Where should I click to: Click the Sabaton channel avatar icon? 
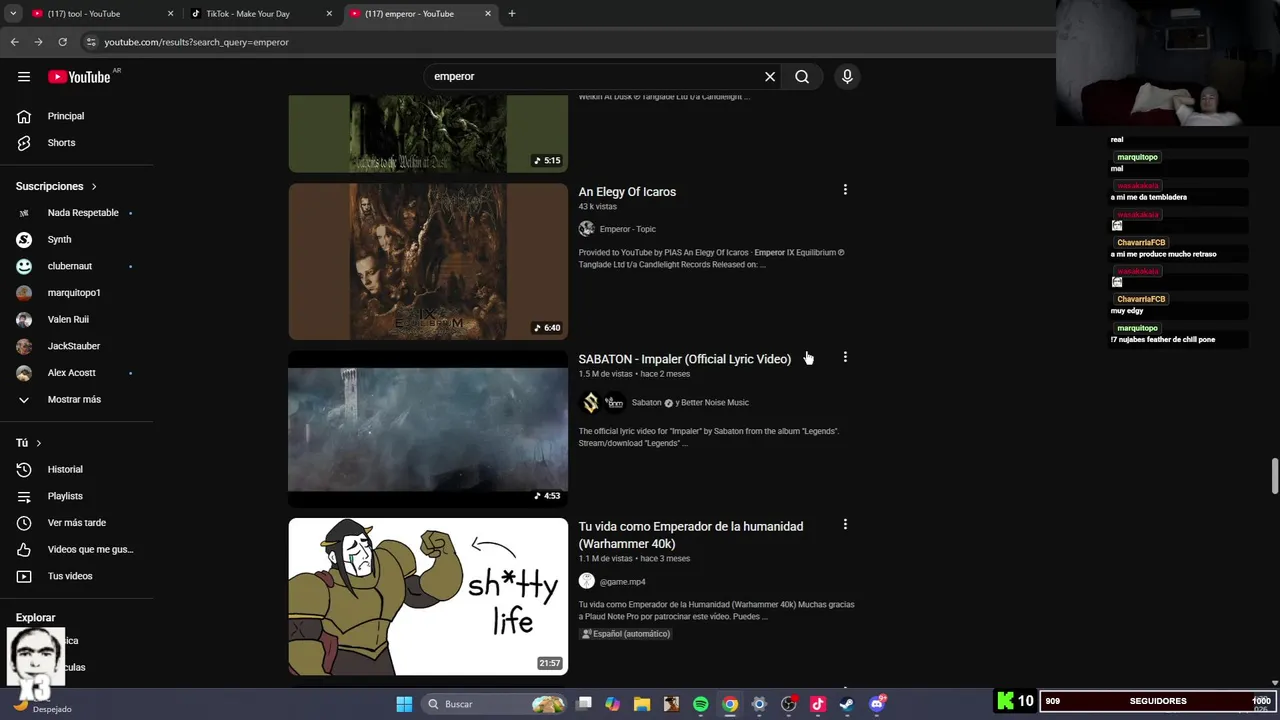591,403
